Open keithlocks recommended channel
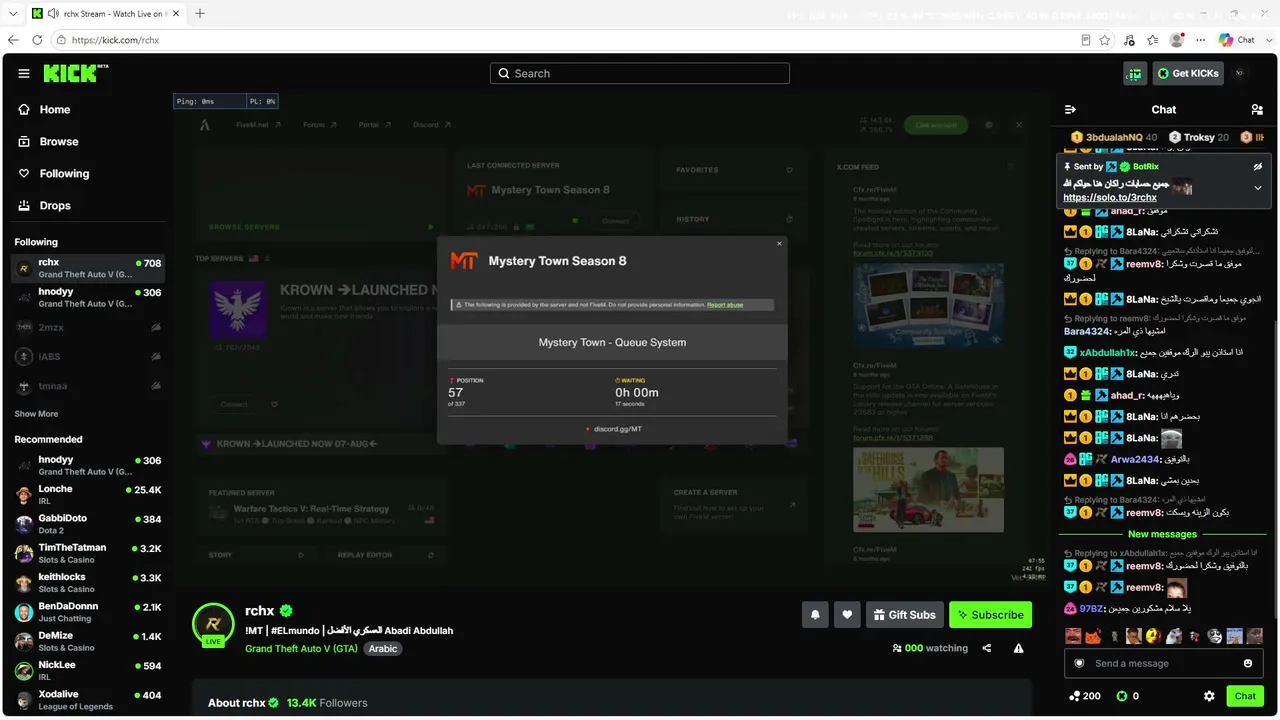 [88, 583]
